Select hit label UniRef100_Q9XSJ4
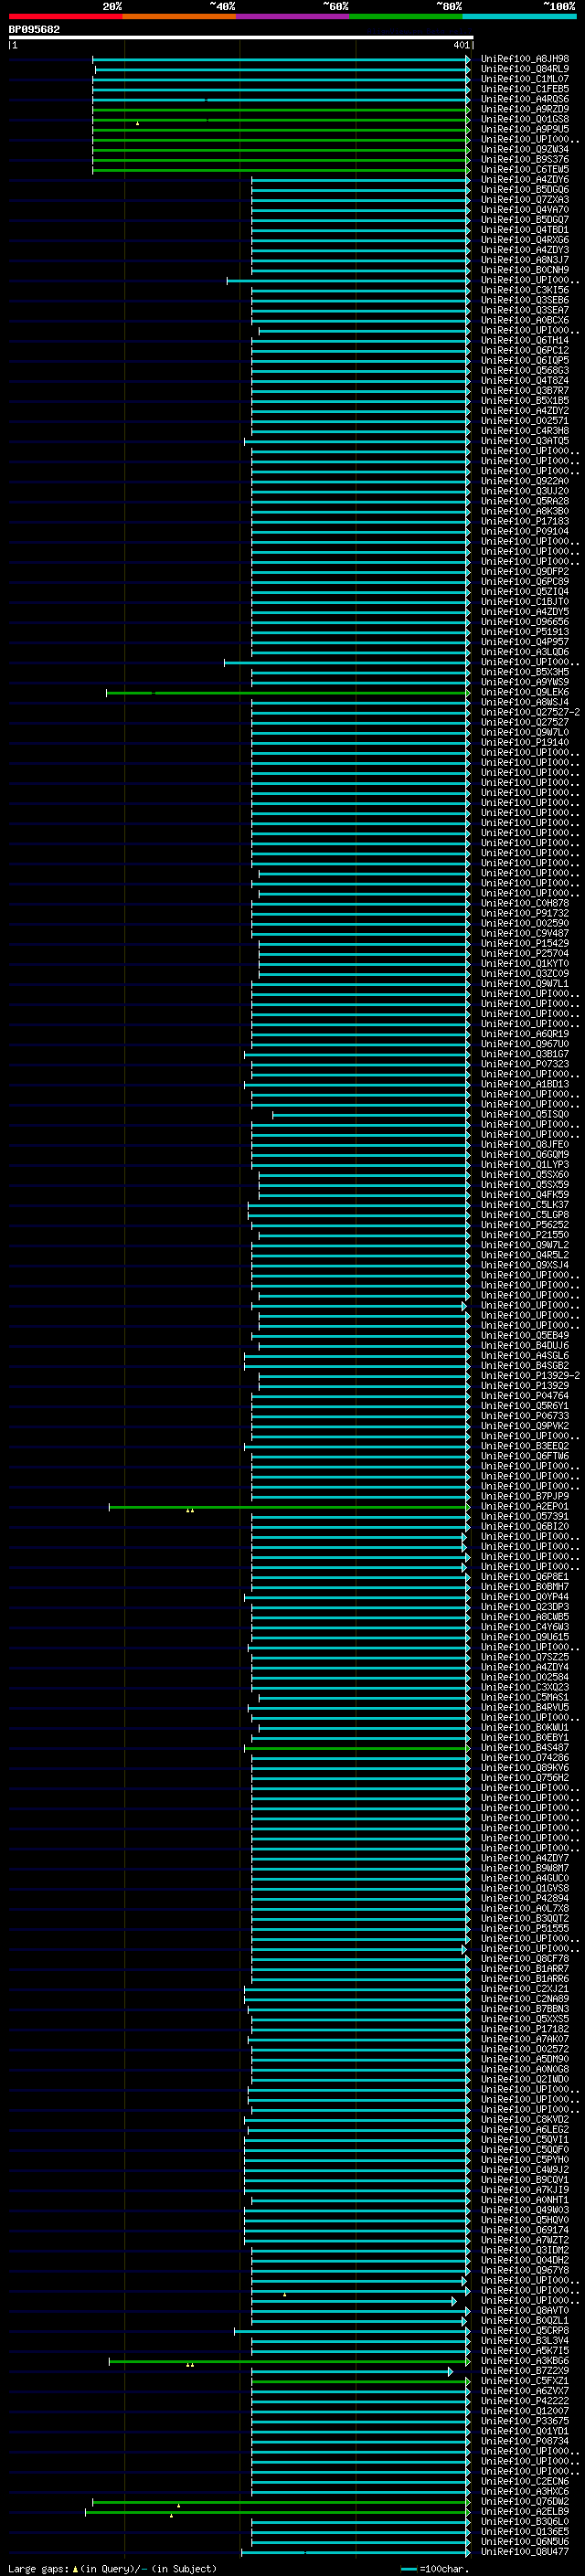The height and width of the screenshot is (2576, 585). [525, 1265]
